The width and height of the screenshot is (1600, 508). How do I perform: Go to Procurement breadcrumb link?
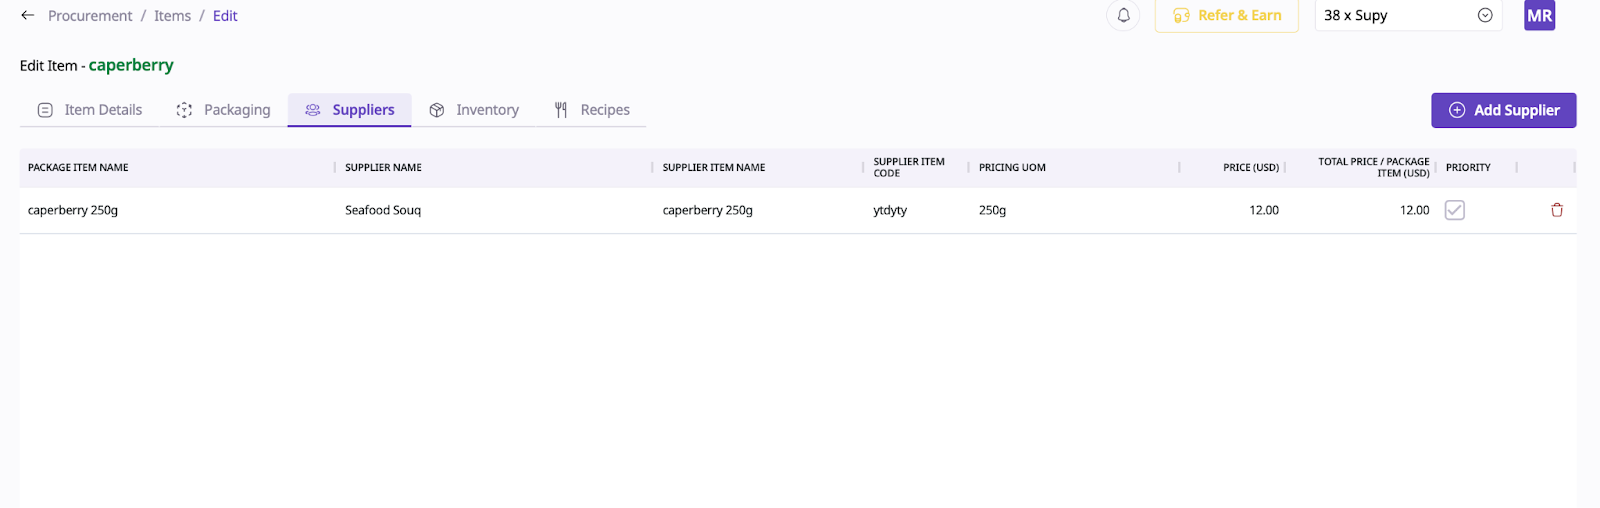click(90, 16)
